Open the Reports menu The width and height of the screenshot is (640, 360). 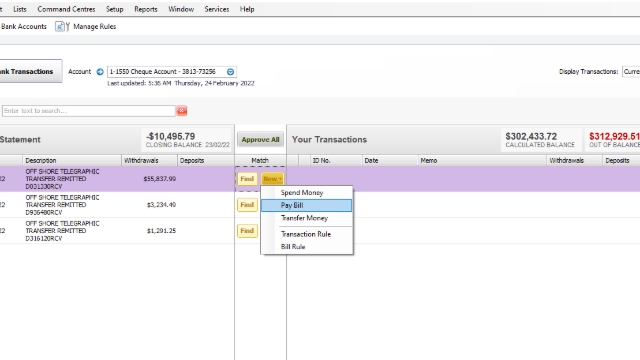click(x=146, y=9)
